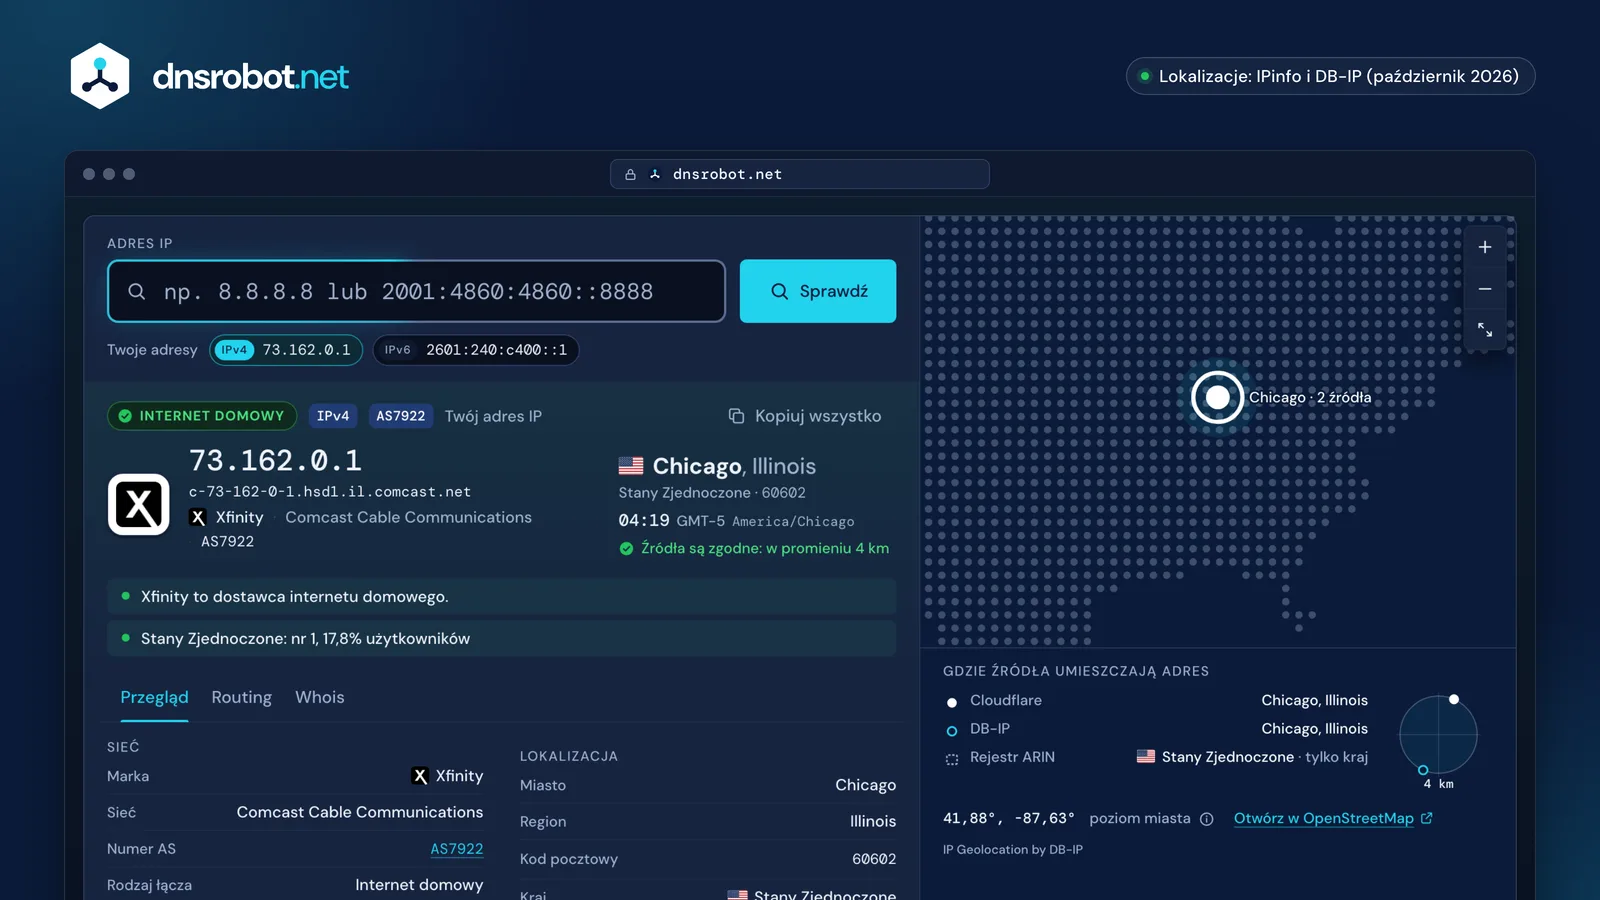Select the Cloudflare source row
The image size is (1600, 900).
[1156, 700]
